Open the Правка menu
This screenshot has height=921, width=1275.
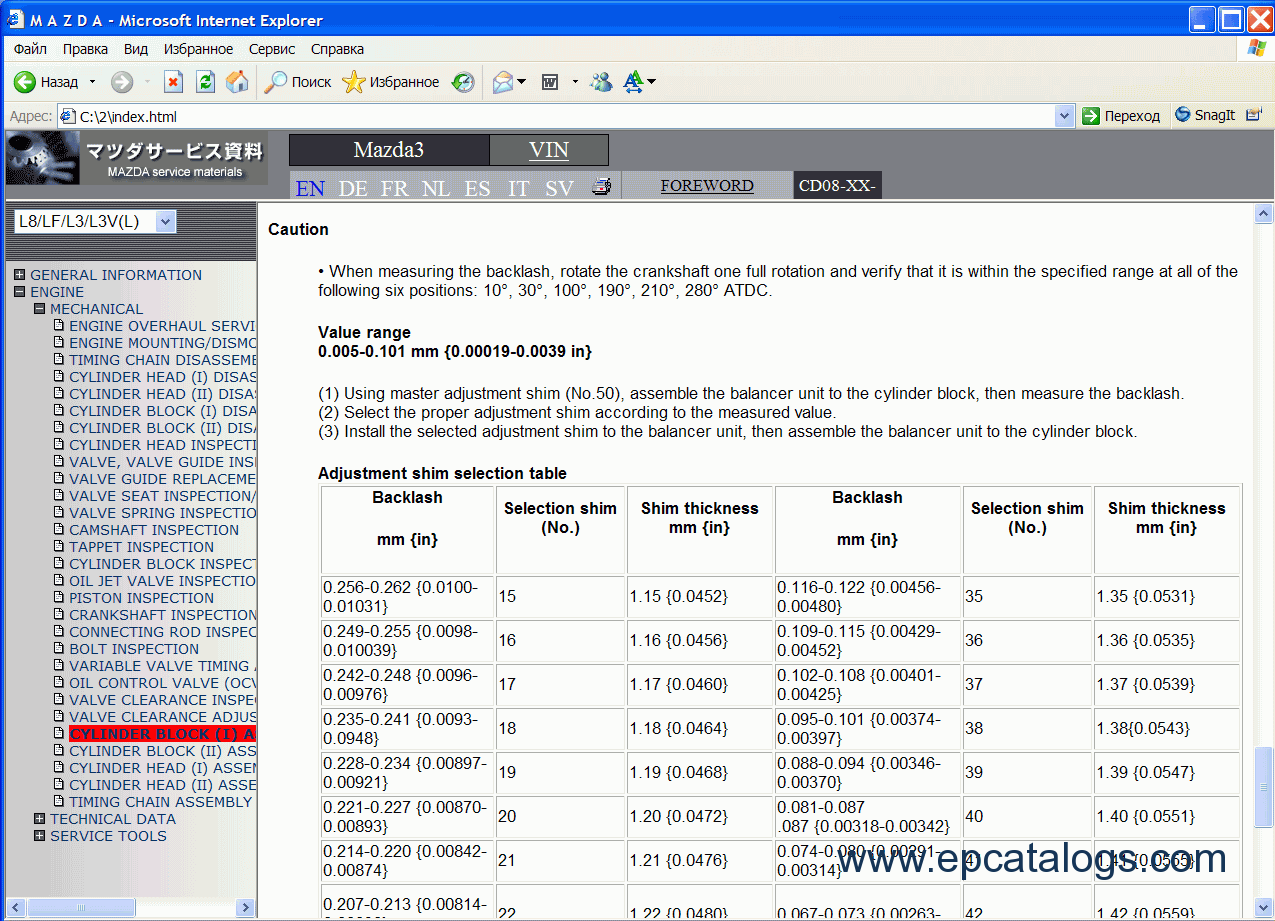[x=86, y=49]
